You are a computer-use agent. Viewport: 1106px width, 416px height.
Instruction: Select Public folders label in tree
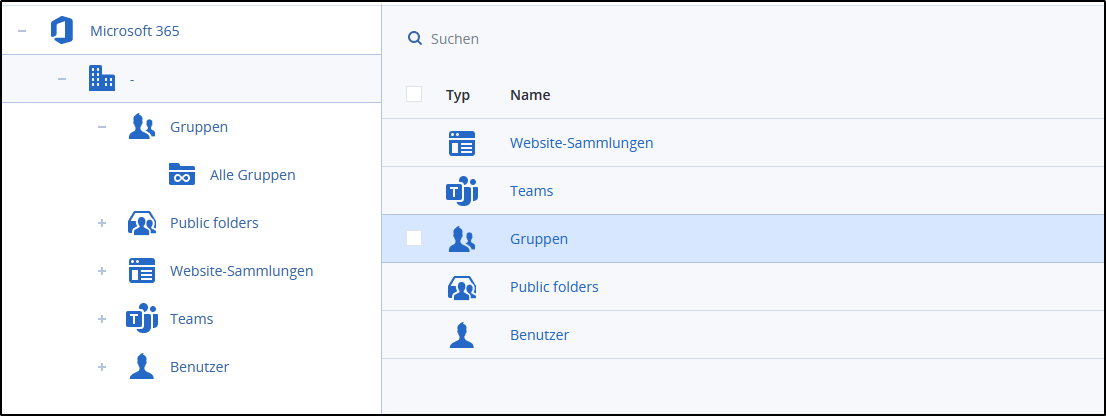click(214, 223)
